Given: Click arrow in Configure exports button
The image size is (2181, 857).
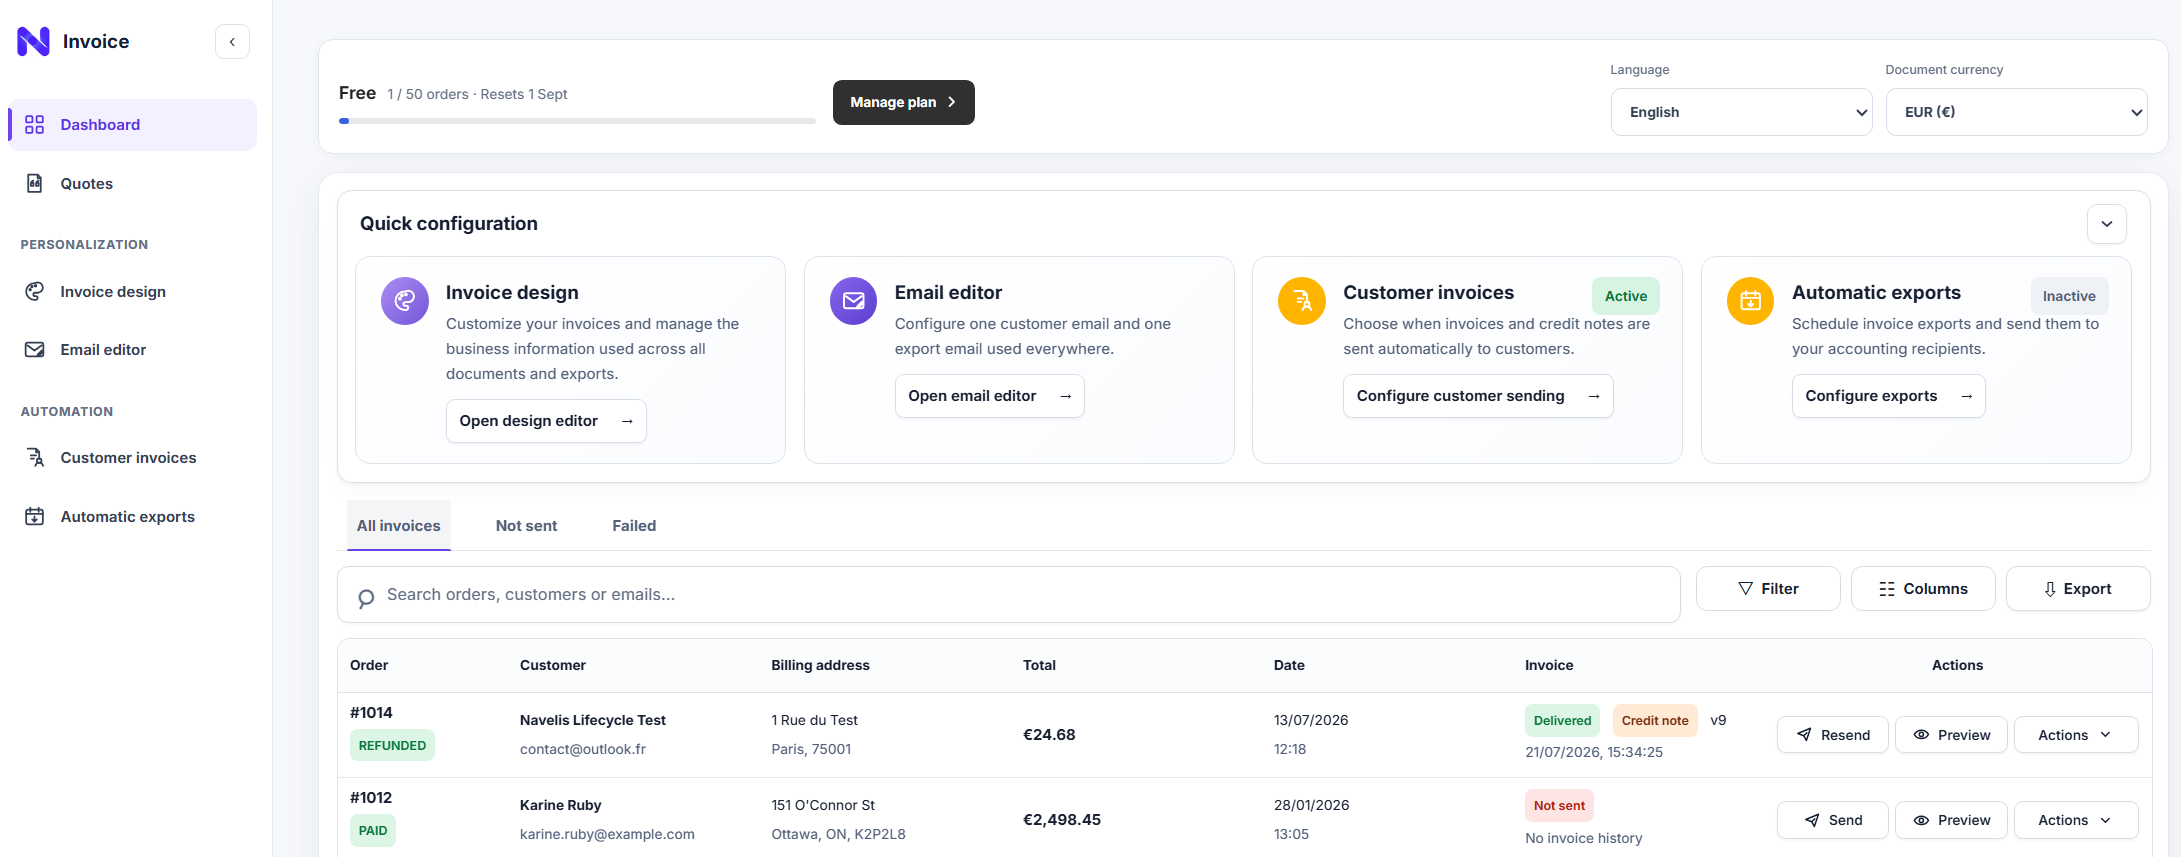Looking at the screenshot, I should 1967,396.
